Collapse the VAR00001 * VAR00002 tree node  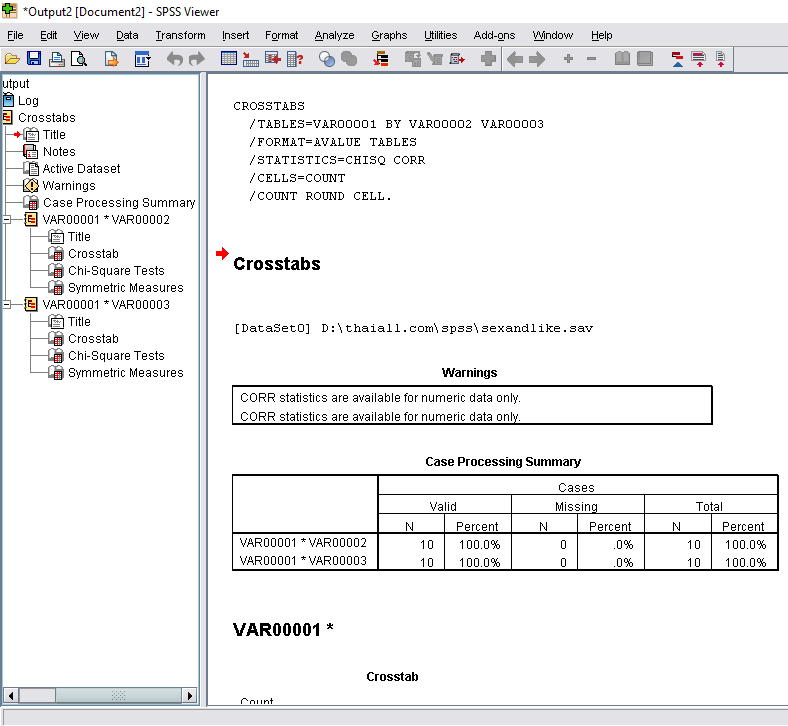[x=8, y=220]
